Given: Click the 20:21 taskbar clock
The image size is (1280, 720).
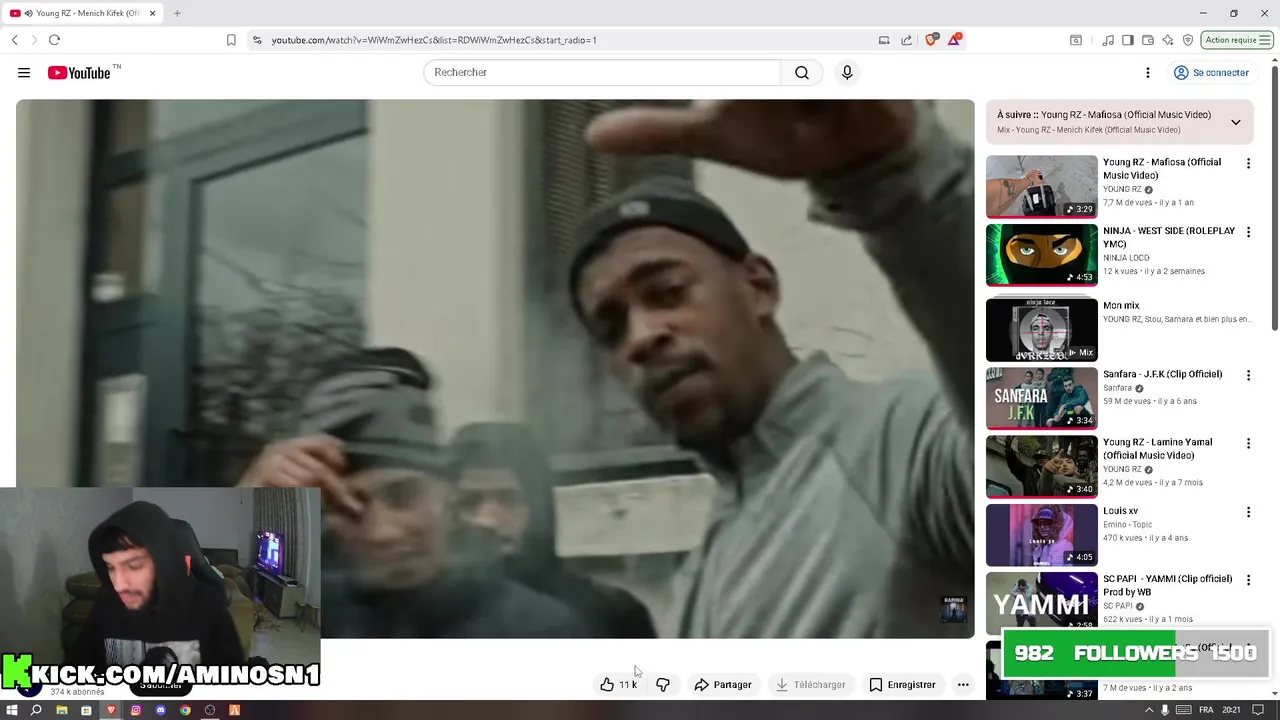Looking at the screenshot, I should 1231,710.
